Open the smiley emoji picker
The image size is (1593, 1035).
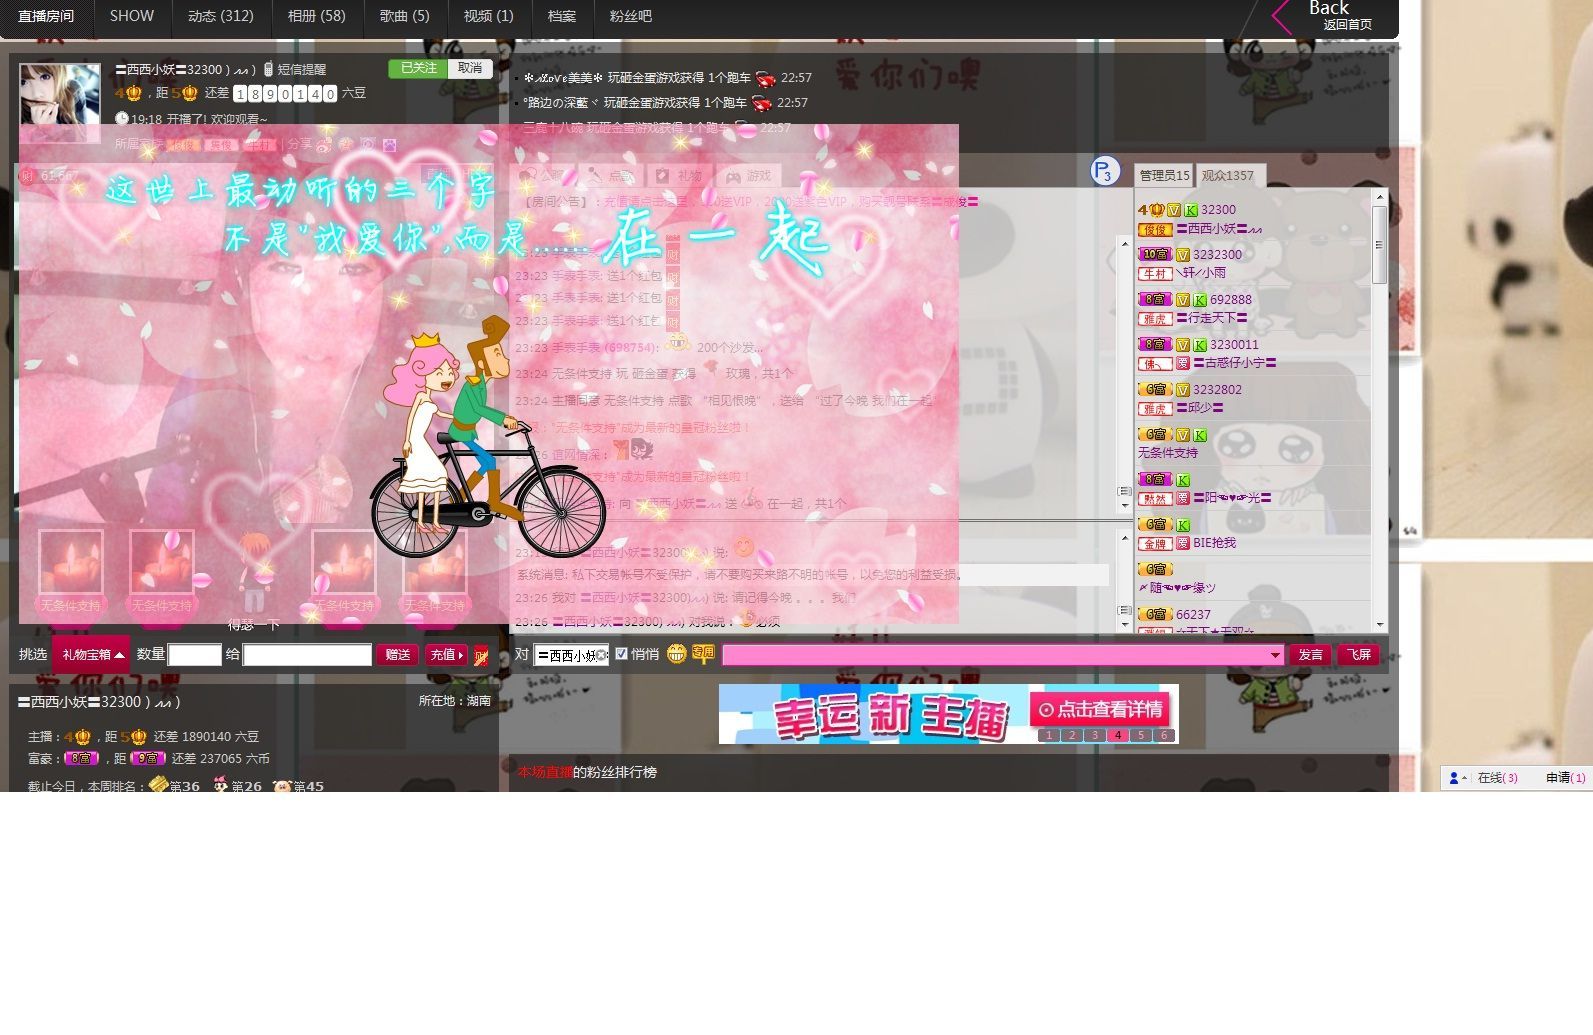point(677,654)
